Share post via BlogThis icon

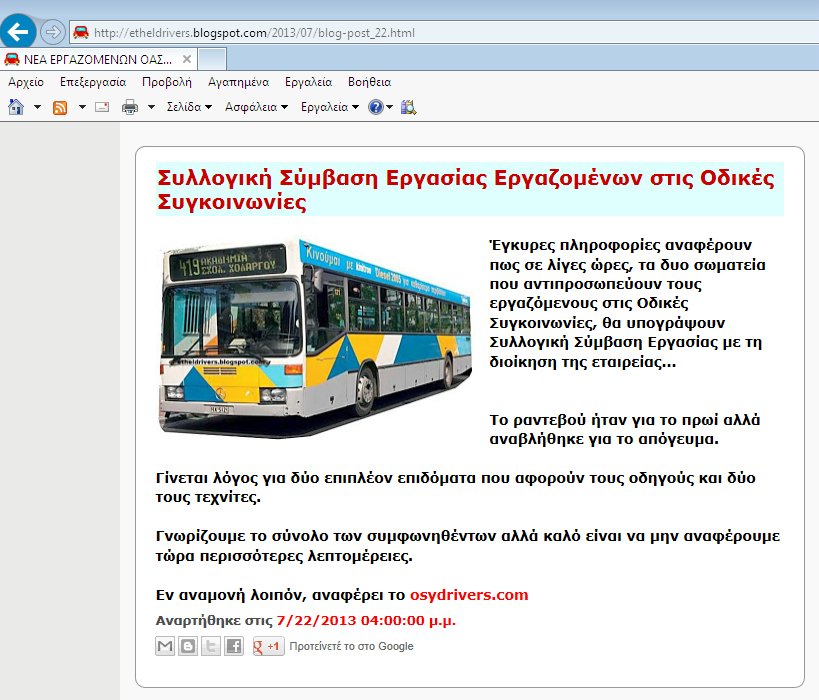tap(188, 646)
